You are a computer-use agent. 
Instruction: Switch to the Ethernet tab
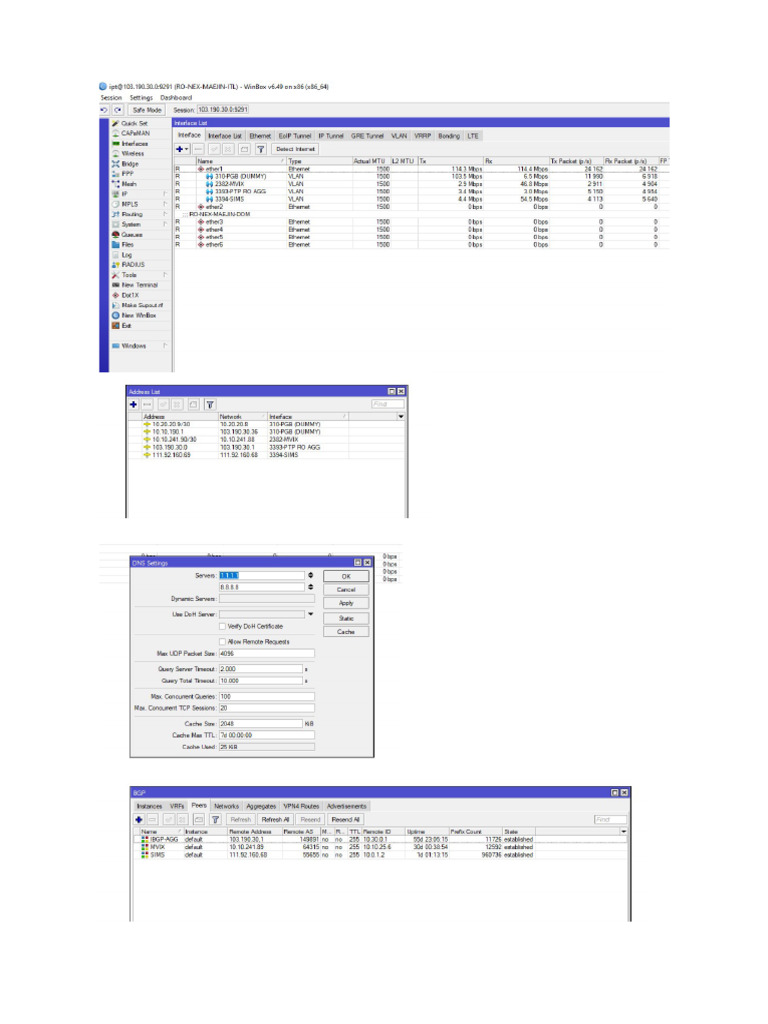click(x=260, y=136)
